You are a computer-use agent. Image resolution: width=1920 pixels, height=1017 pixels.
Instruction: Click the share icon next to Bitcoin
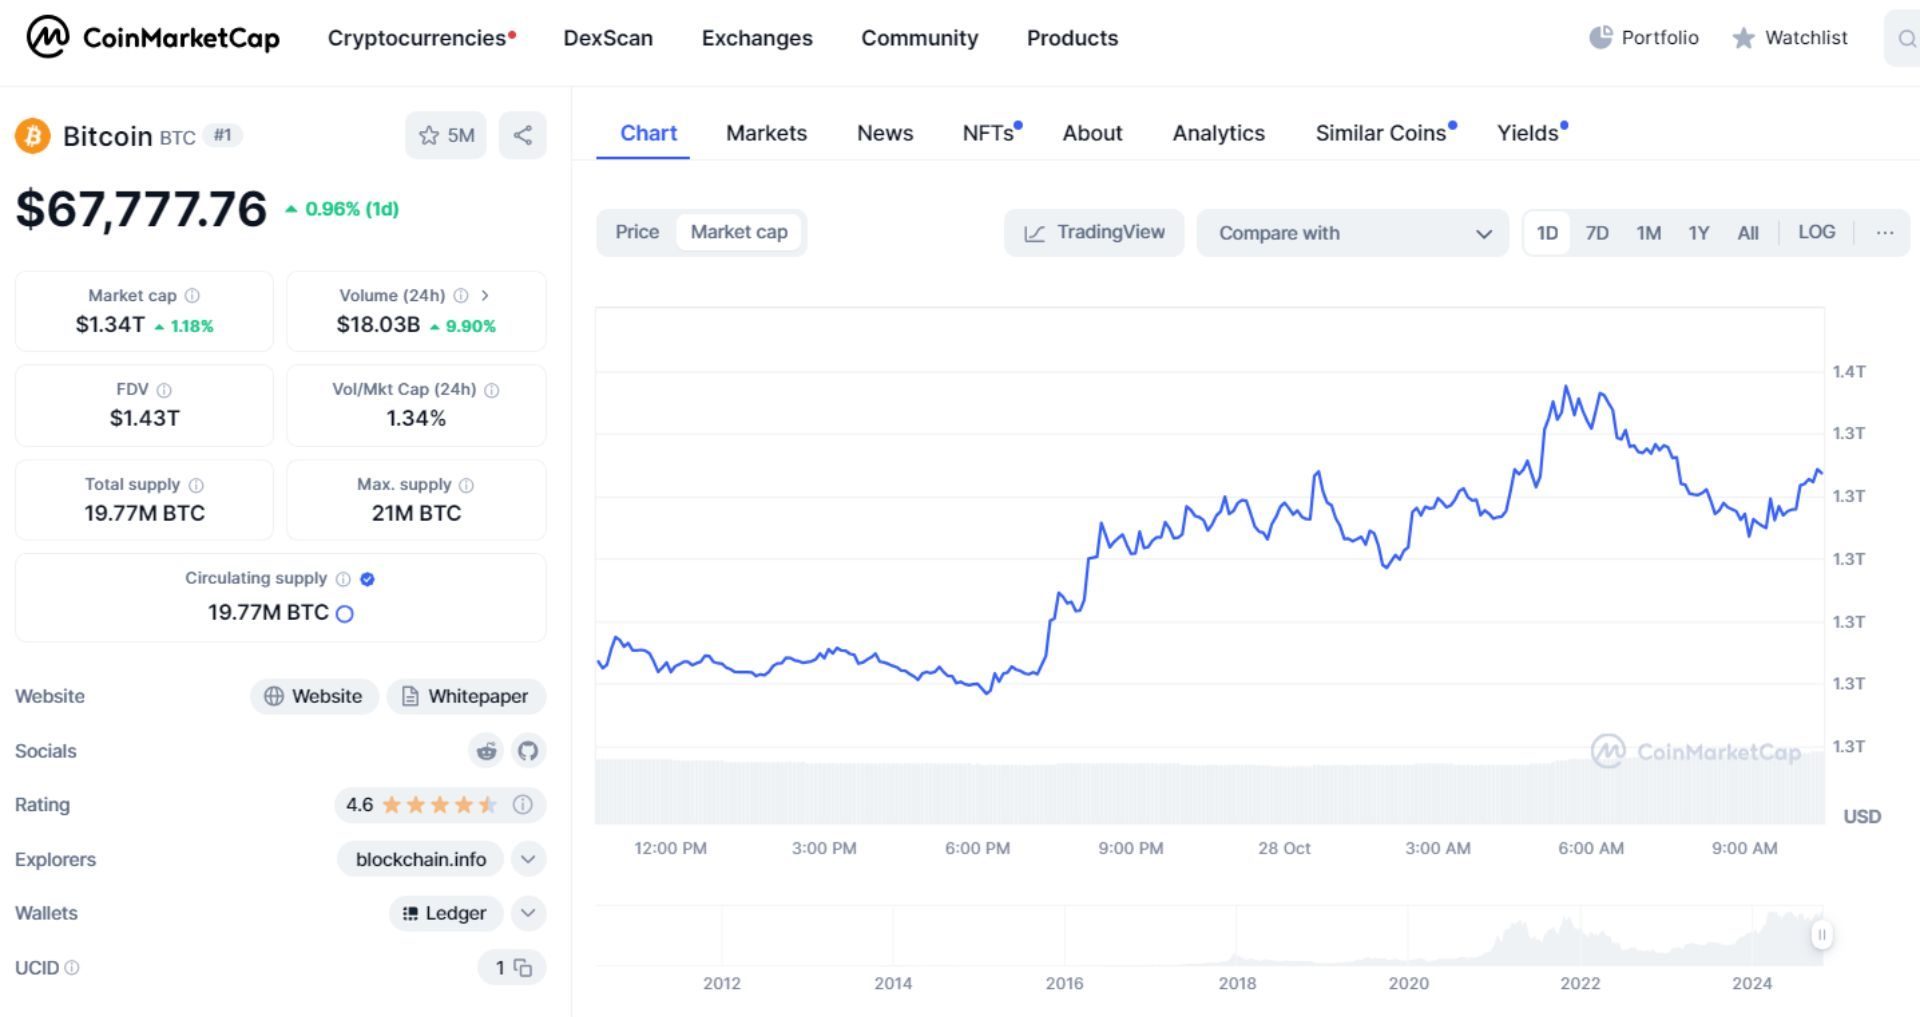pos(523,134)
